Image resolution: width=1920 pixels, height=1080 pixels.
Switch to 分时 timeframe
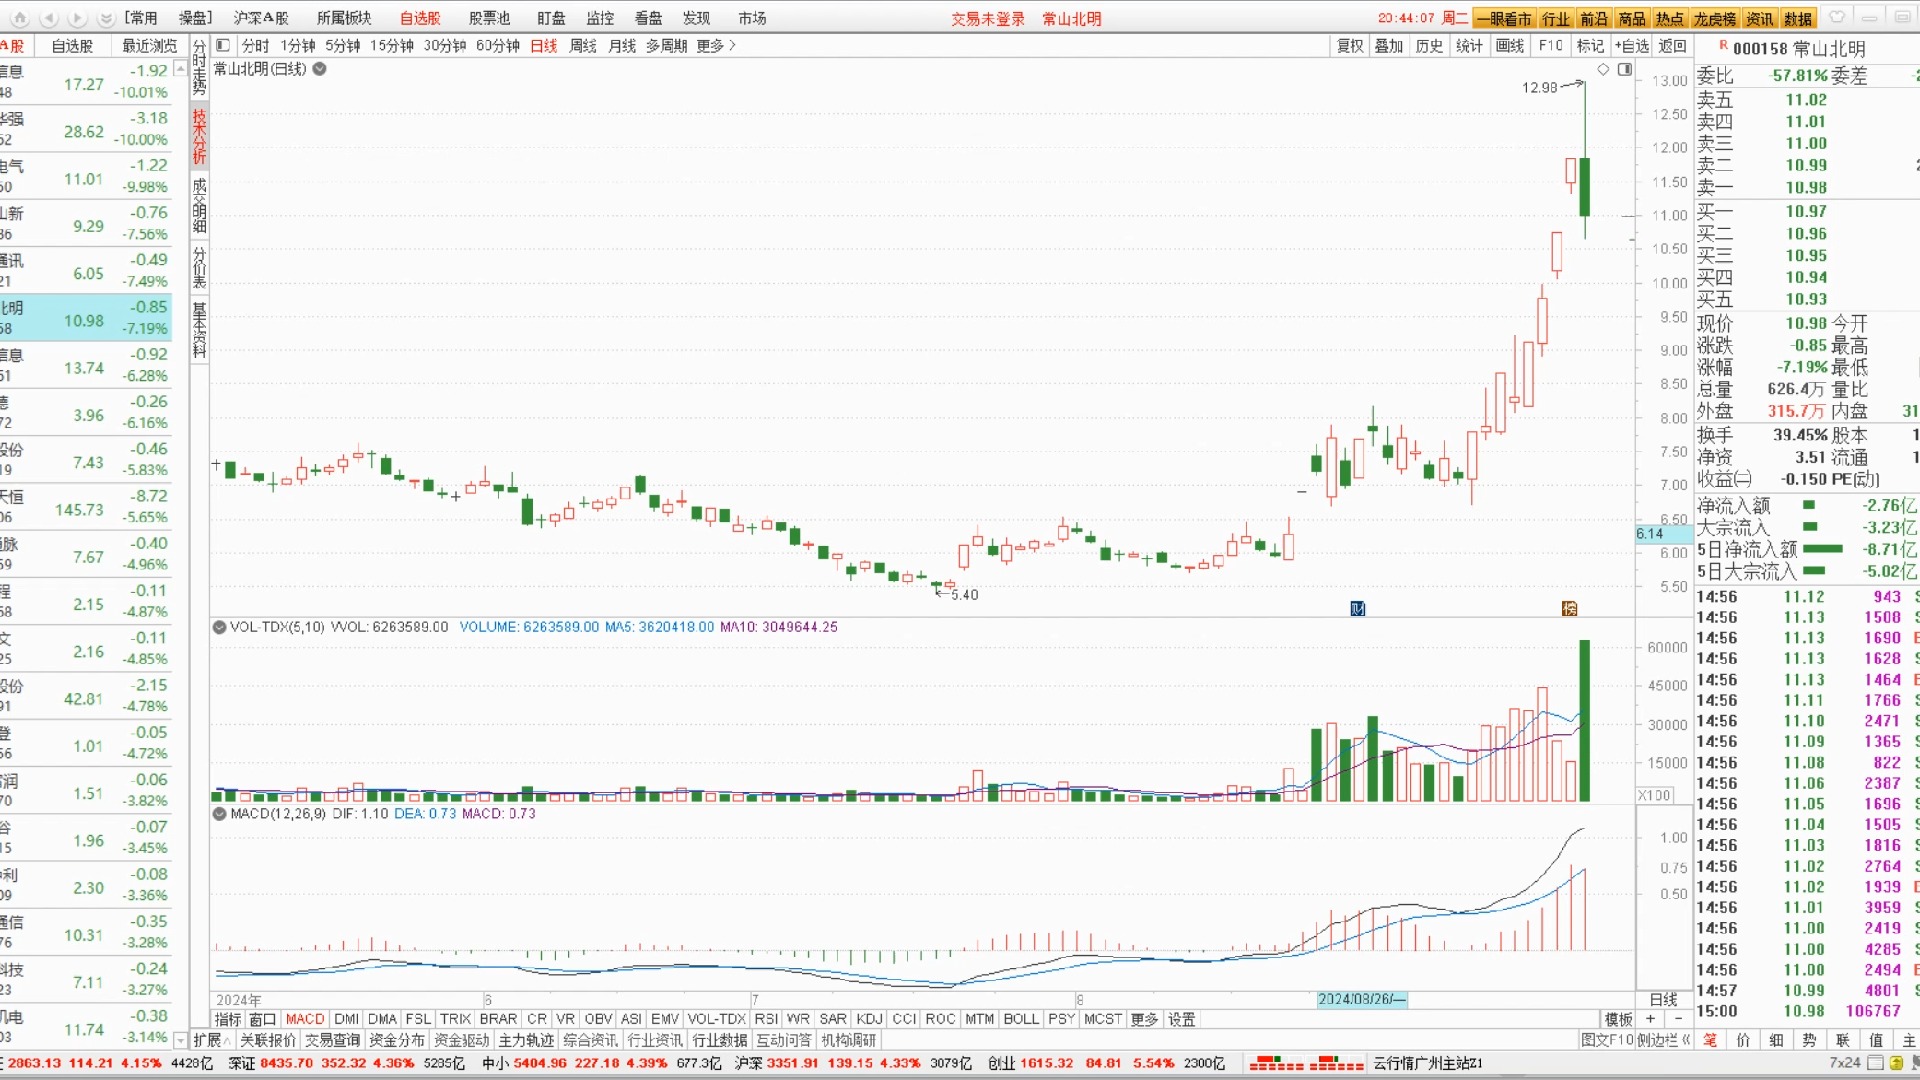[x=255, y=46]
